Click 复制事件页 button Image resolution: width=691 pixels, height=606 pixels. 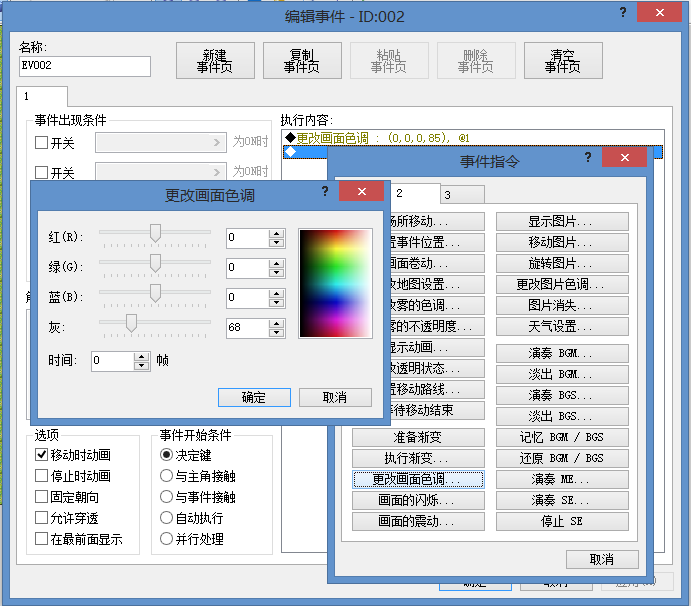tap(302, 60)
